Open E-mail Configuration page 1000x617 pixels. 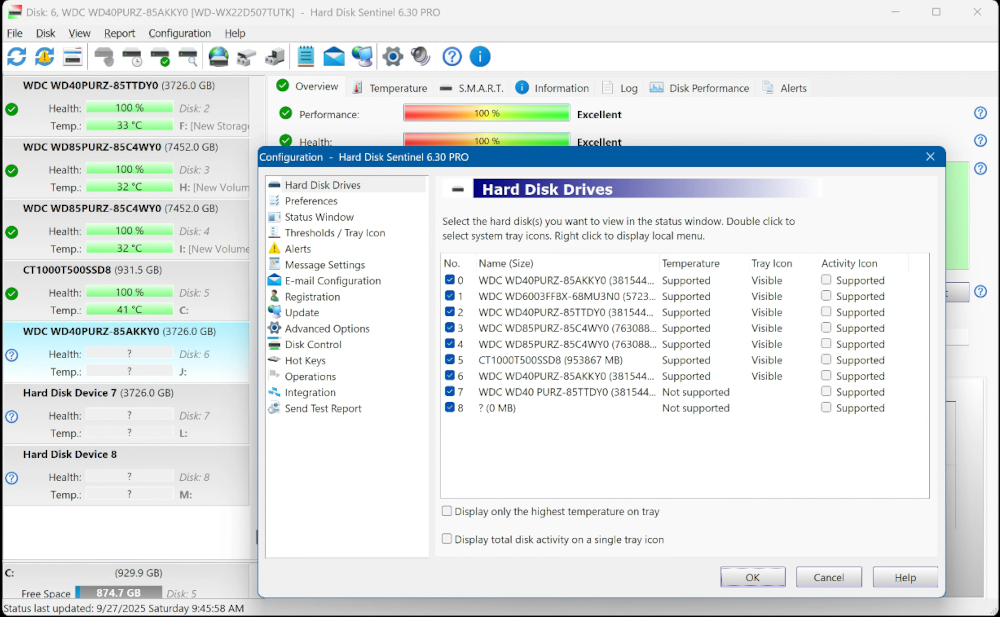click(333, 281)
